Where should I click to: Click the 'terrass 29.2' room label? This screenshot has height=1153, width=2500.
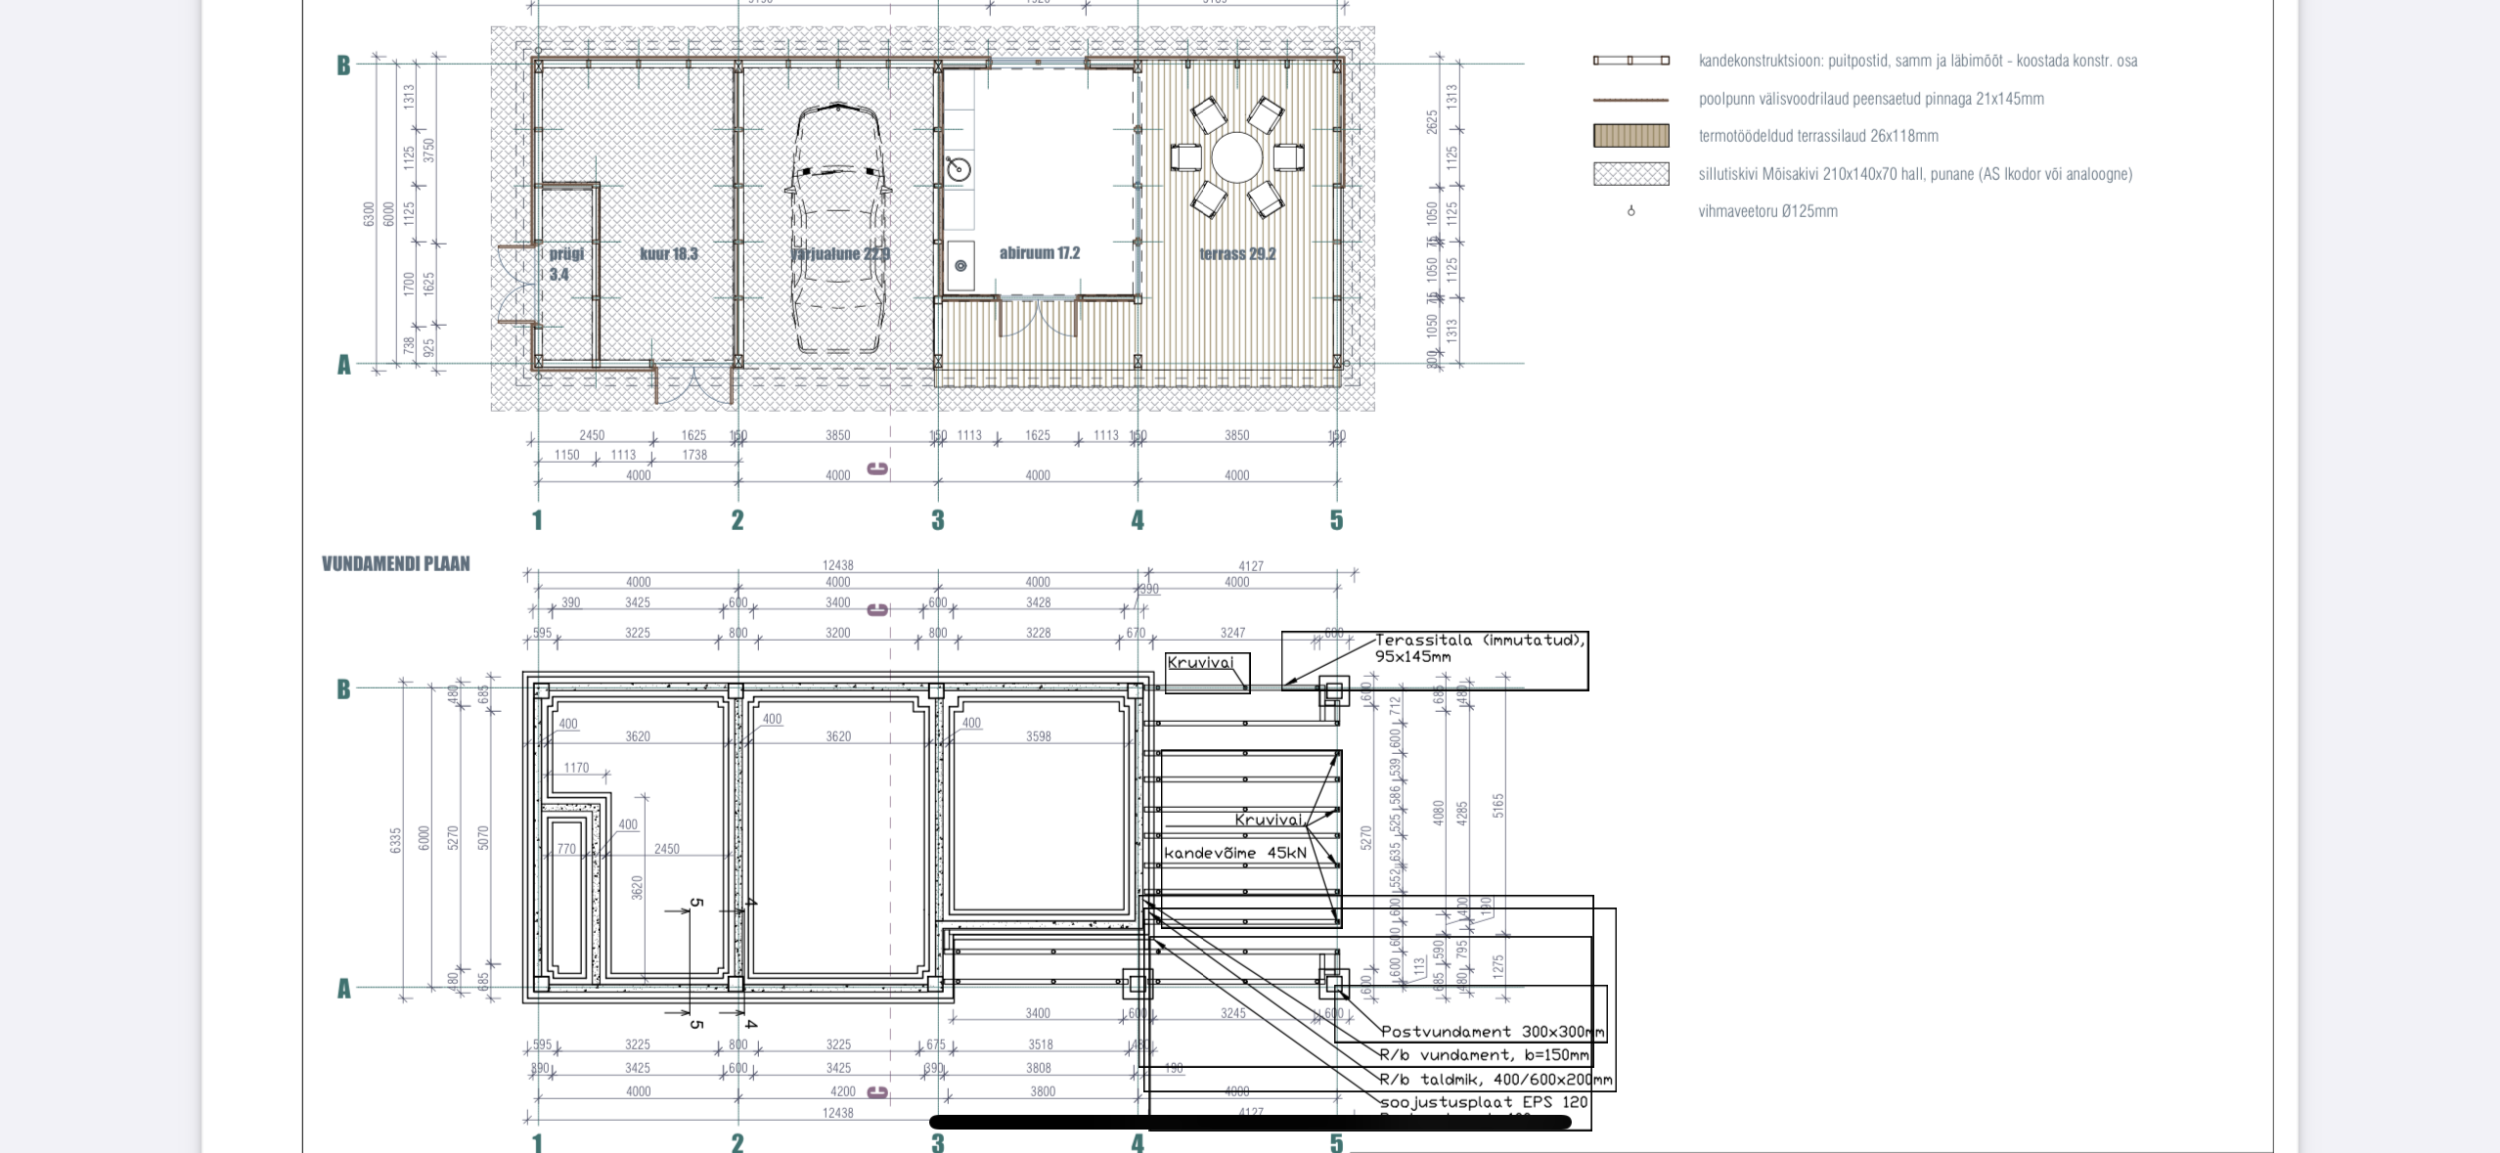click(1237, 254)
